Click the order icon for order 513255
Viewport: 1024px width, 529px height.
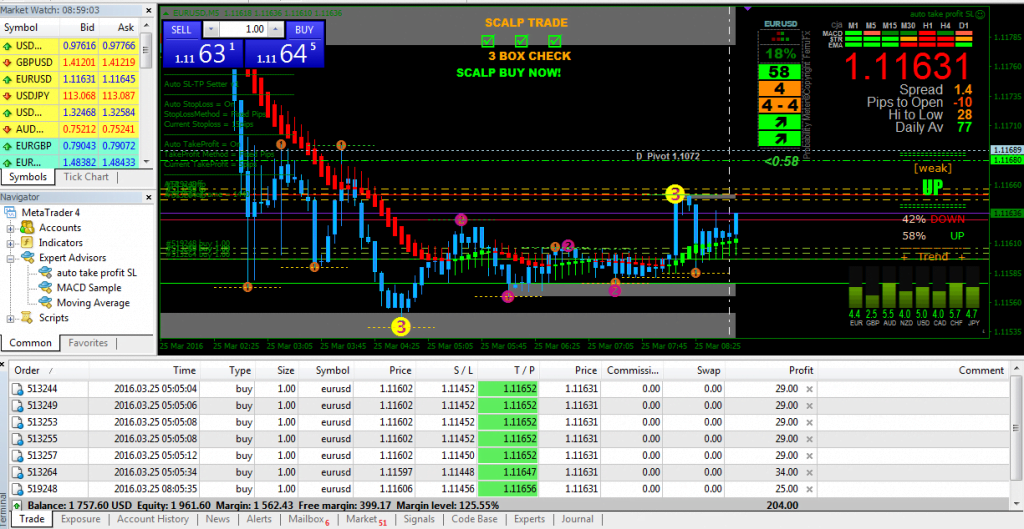[x=18, y=438]
